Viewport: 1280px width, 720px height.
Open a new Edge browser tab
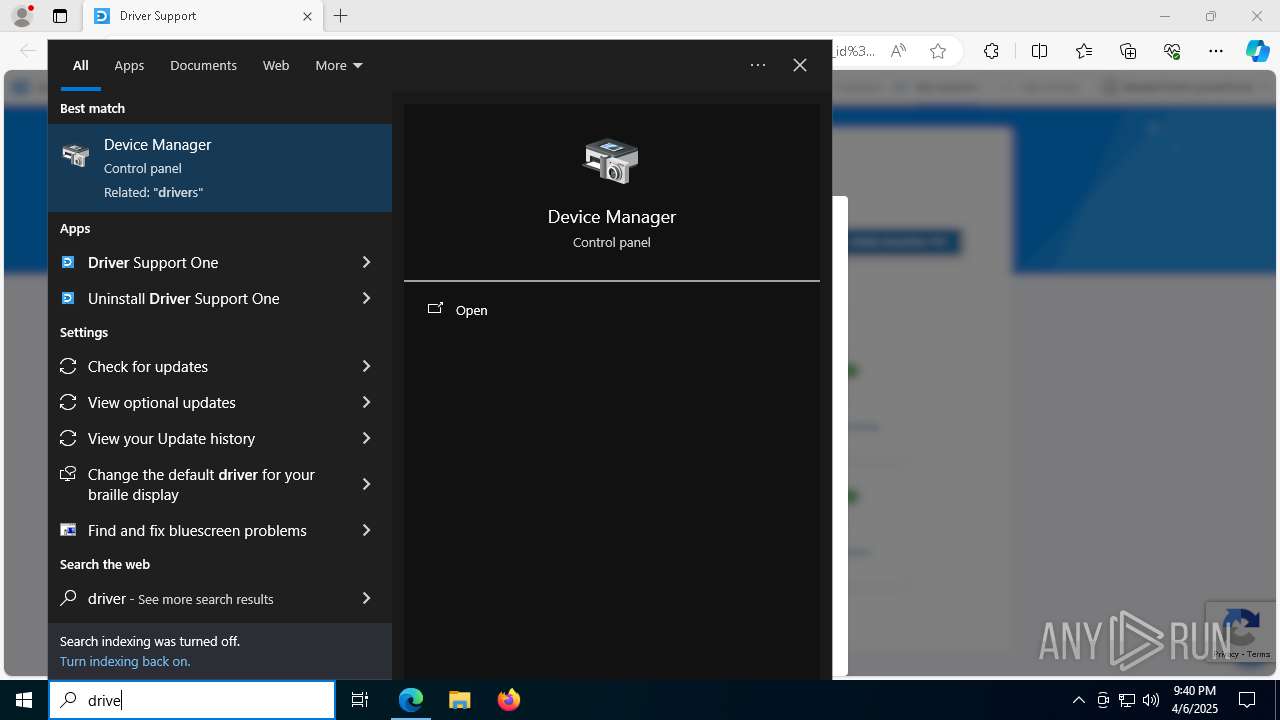click(x=341, y=16)
